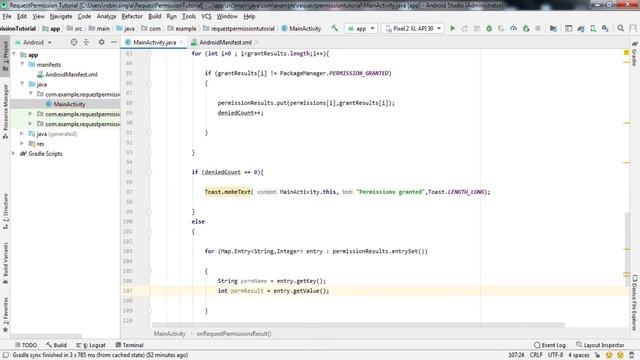The width and height of the screenshot is (640, 360).
Task: Run the app with green play icon
Action: click(452, 28)
